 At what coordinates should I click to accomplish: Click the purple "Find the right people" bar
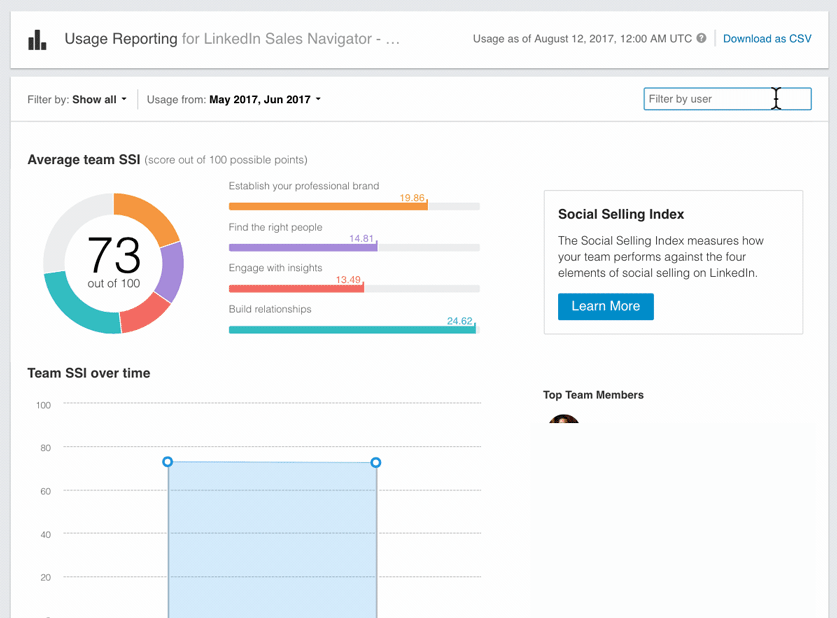pos(302,247)
